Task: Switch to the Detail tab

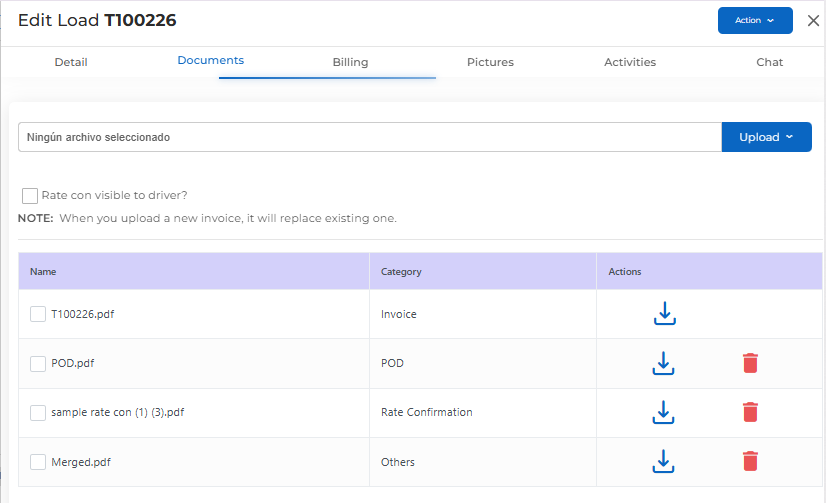Action: (71, 62)
